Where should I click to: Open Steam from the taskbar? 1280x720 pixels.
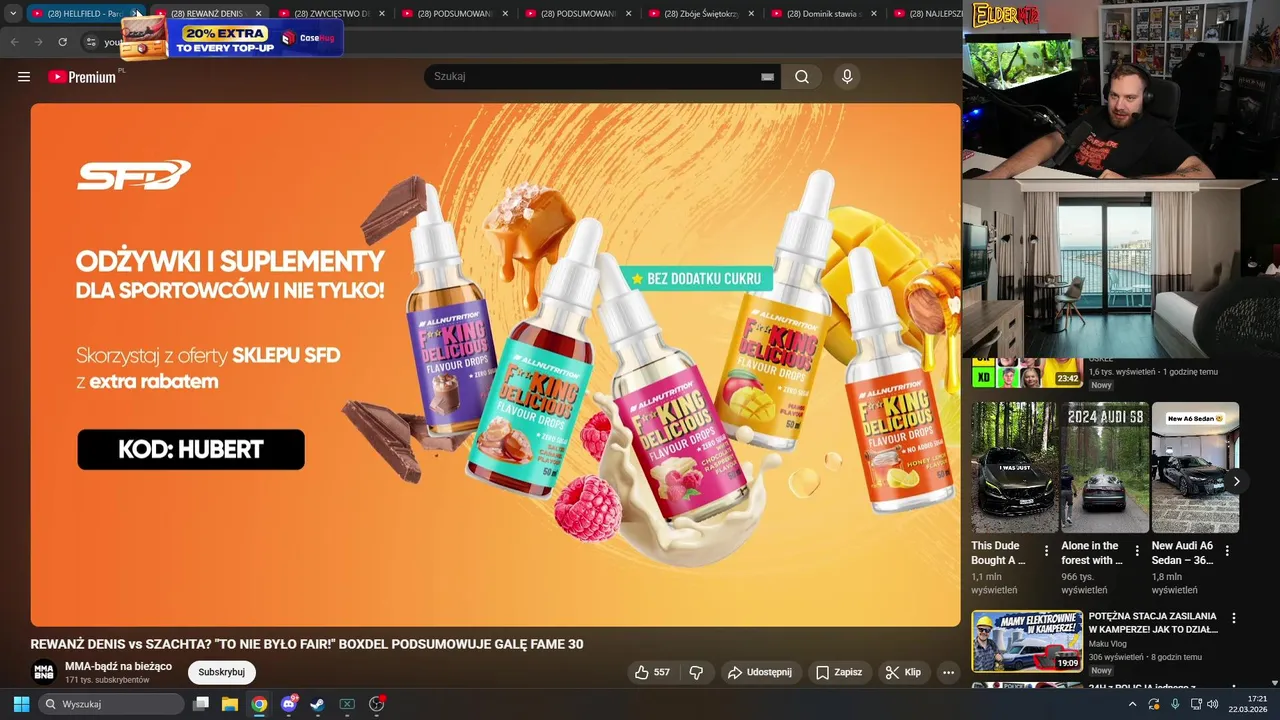[x=318, y=704]
